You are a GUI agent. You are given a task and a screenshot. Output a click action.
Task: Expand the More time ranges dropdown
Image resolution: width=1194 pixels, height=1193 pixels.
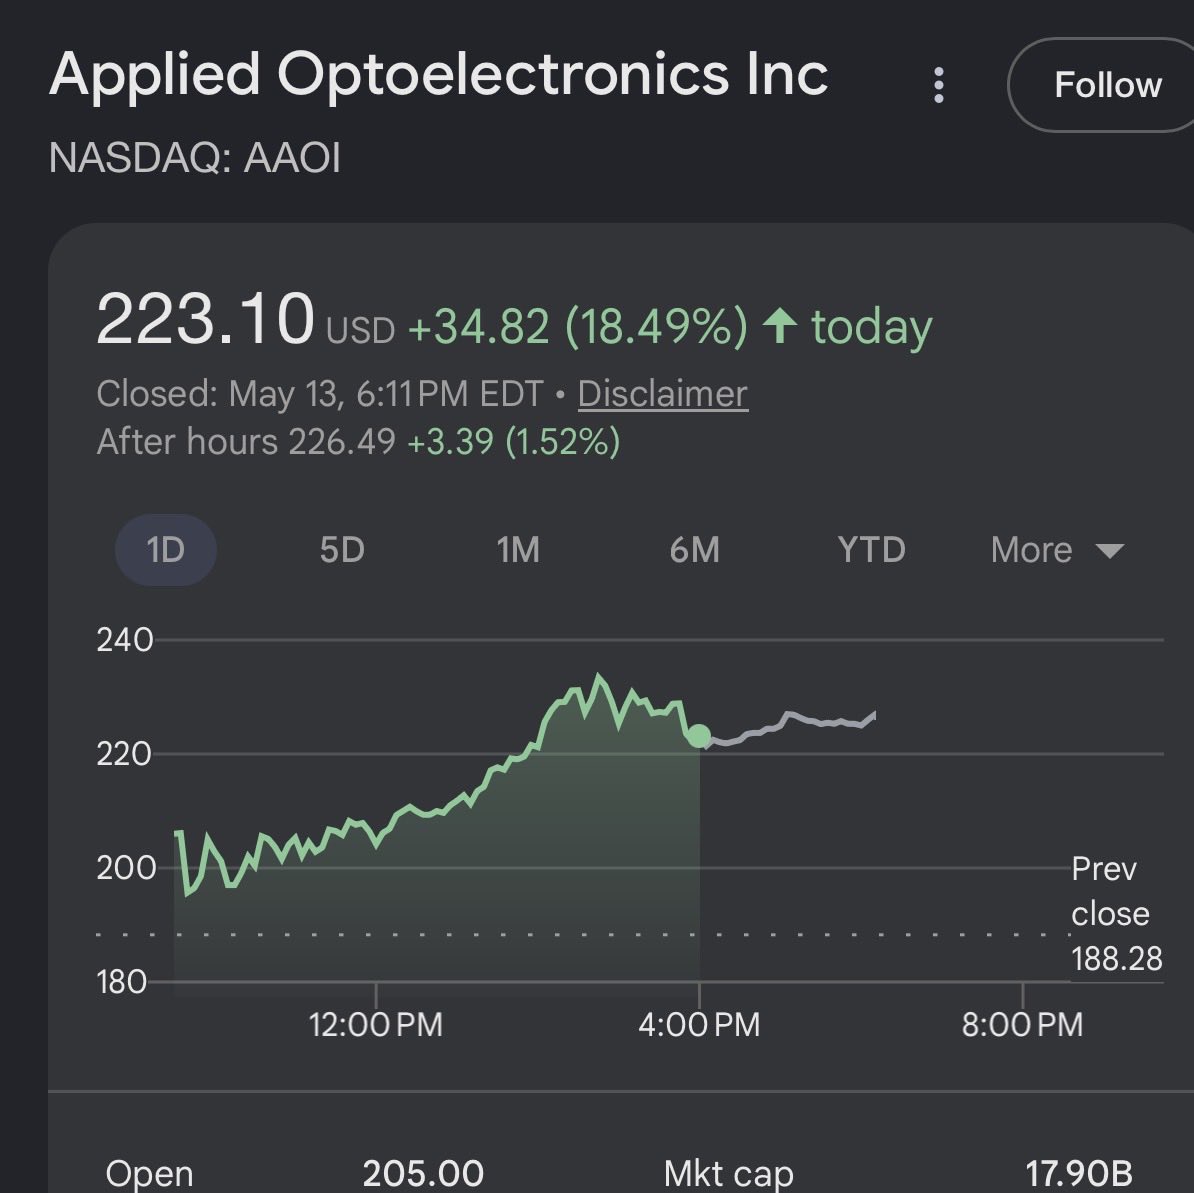point(1057,550)
